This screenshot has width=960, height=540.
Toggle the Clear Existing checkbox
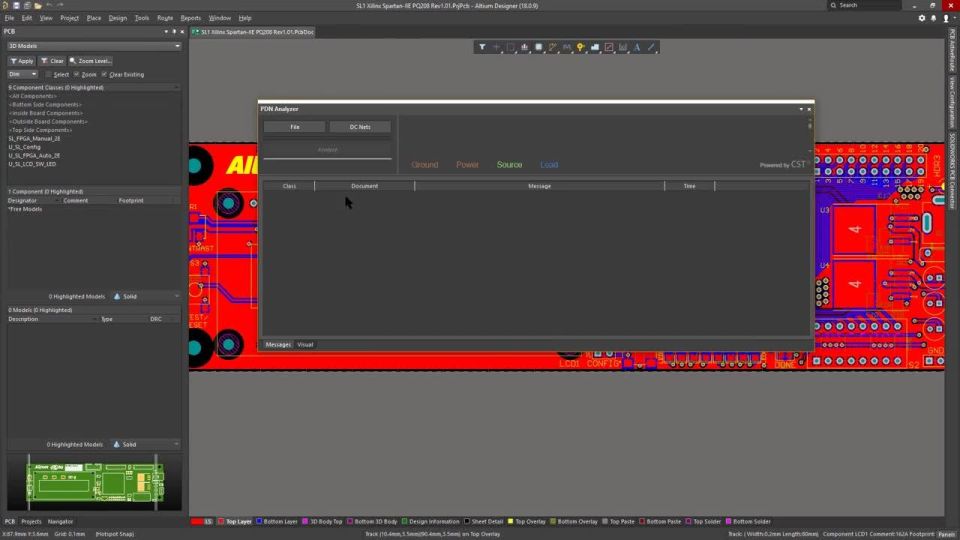pyautogui.click(x=104, y=75)
